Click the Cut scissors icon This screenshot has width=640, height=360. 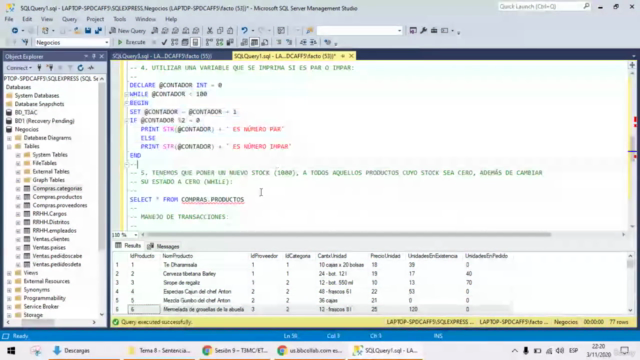point(210,31)
